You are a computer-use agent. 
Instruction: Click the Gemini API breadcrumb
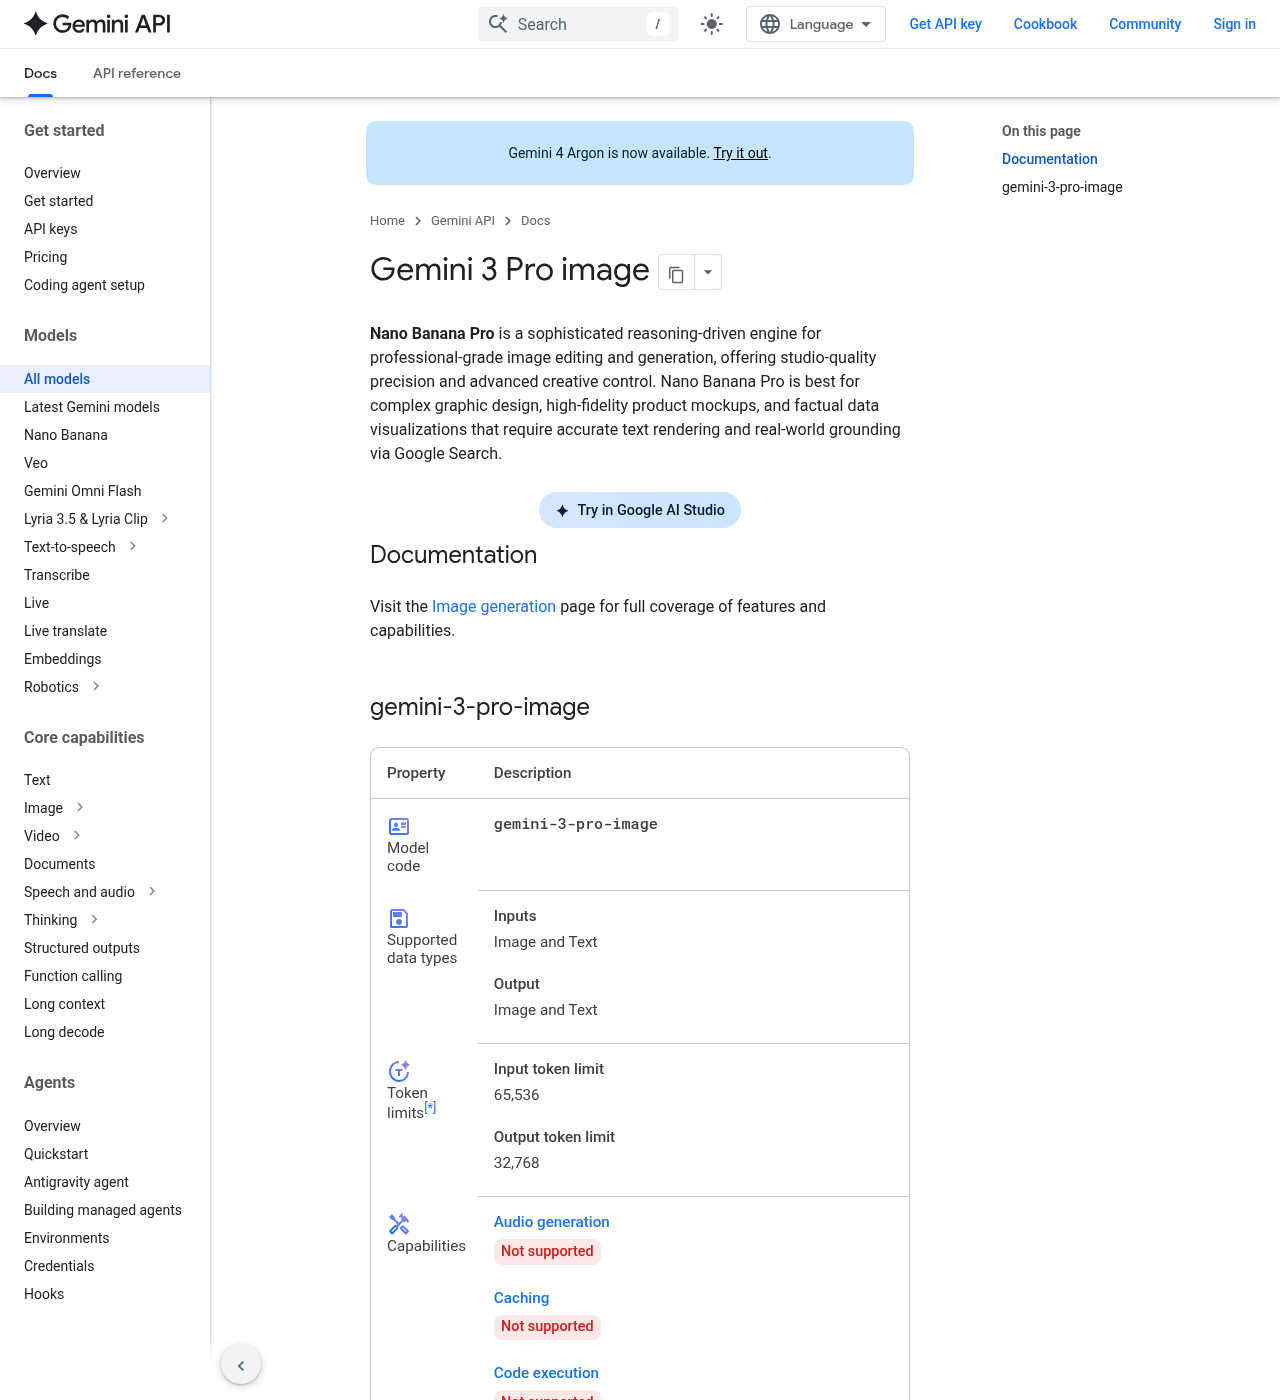point(463,221)
